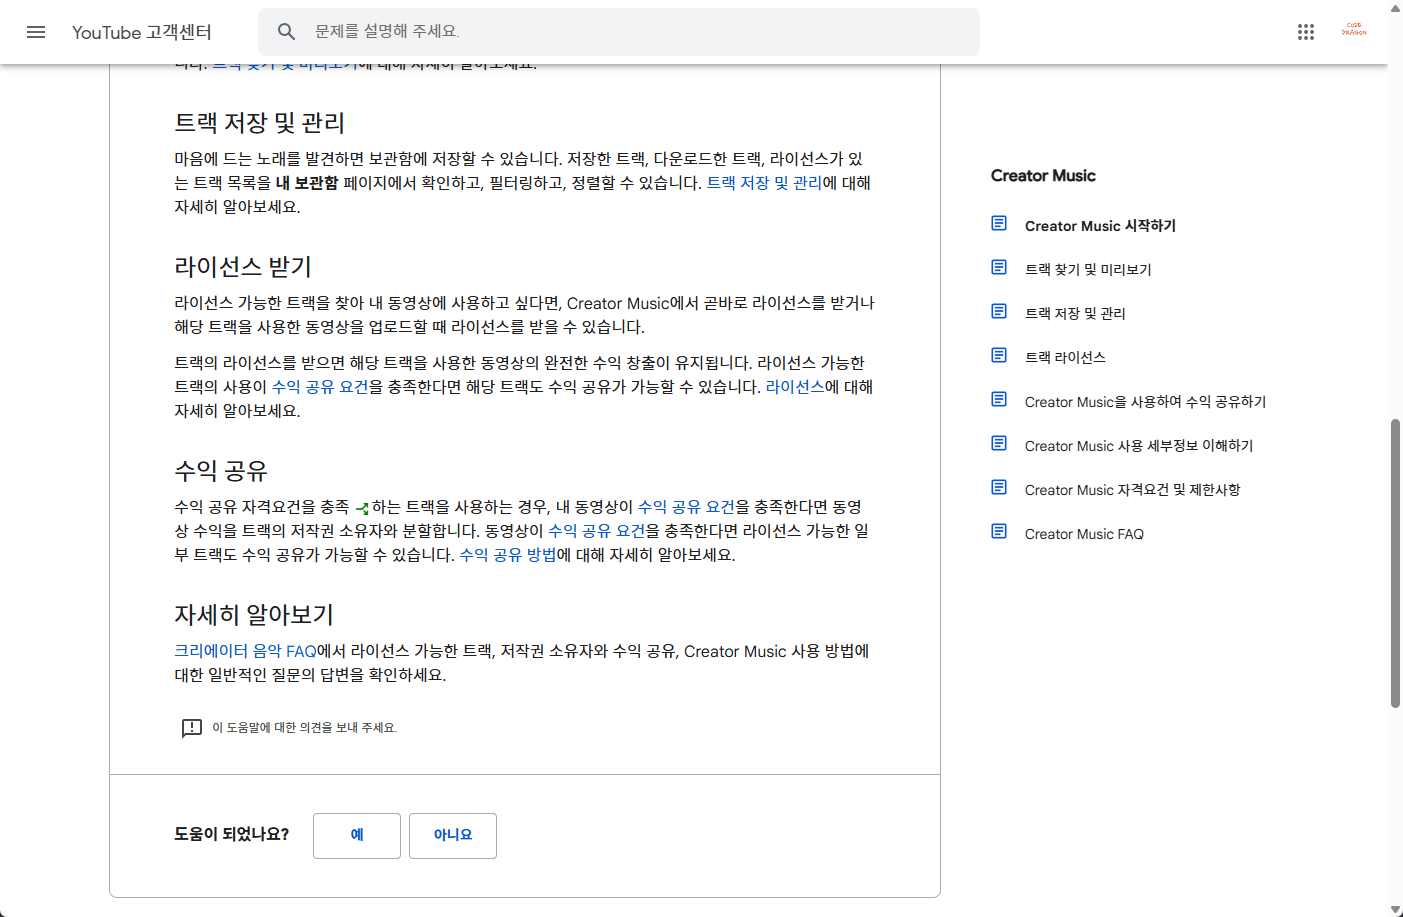
Task: Answer 예 to 도움이 되었나요
Action: point(357,836)
